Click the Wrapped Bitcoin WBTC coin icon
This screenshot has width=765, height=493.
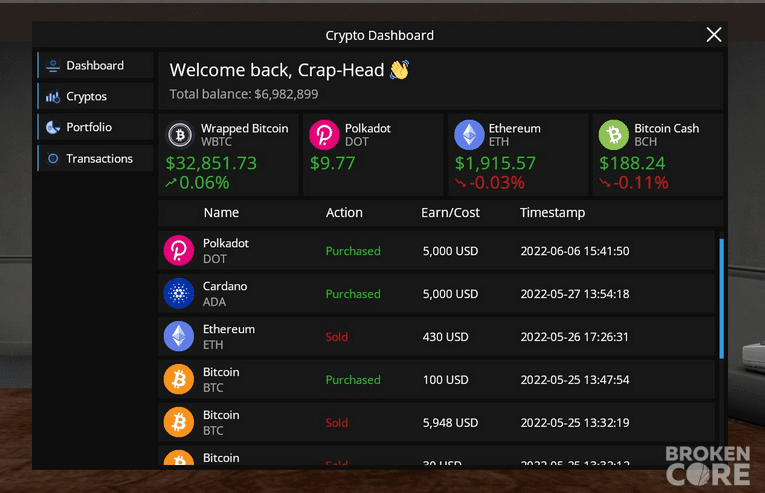tap(180, 135)
